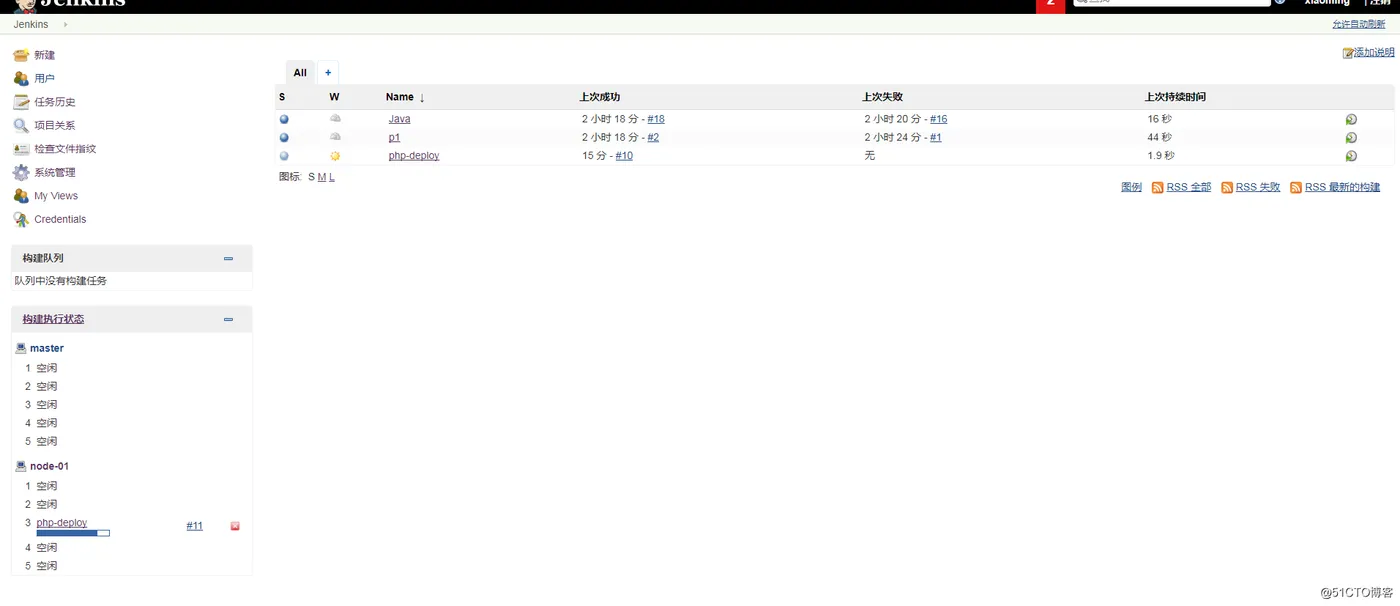Click the 新建 new item icon
Screen dimensions: 1400x606
click(x=21, y=55)
